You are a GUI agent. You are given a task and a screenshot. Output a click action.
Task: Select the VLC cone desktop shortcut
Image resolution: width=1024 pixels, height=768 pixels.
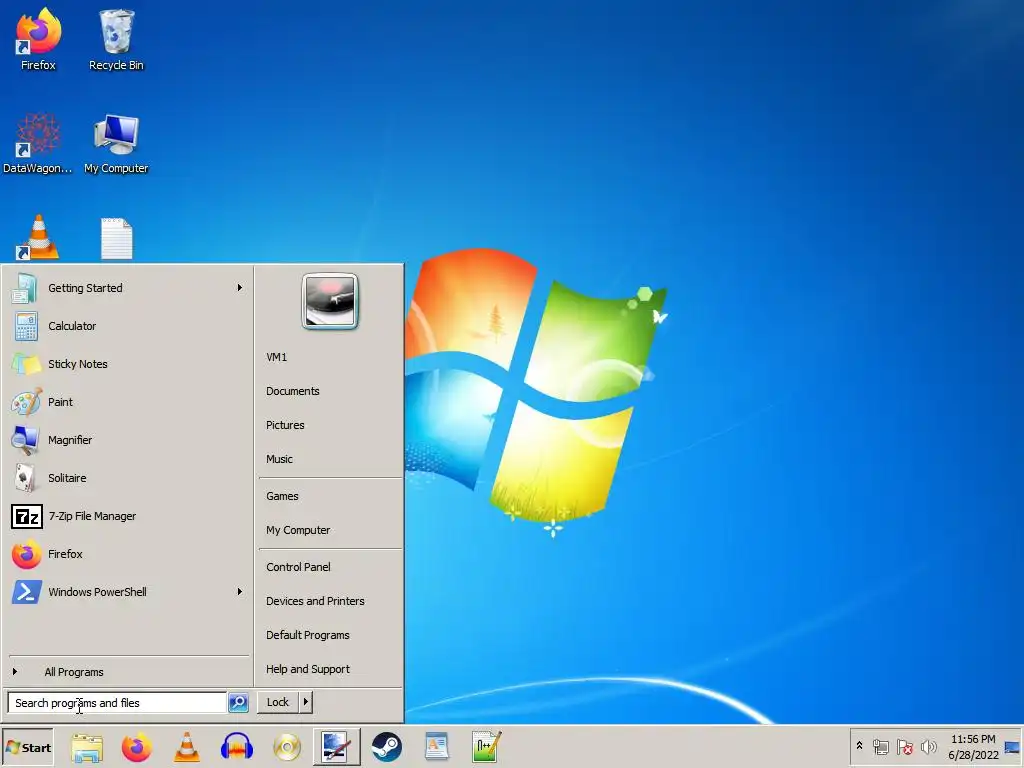[38, 237]
